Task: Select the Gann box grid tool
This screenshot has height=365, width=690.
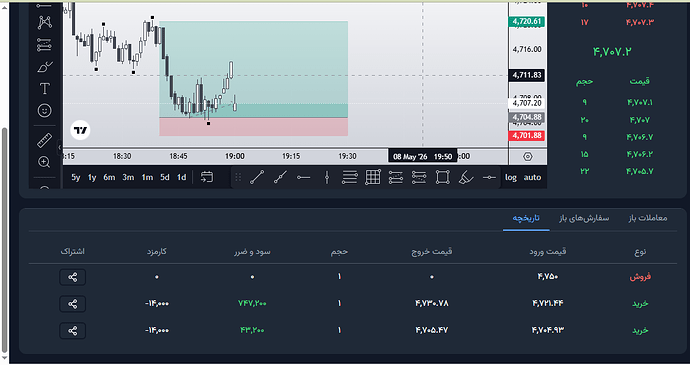Action: (373, 177)
